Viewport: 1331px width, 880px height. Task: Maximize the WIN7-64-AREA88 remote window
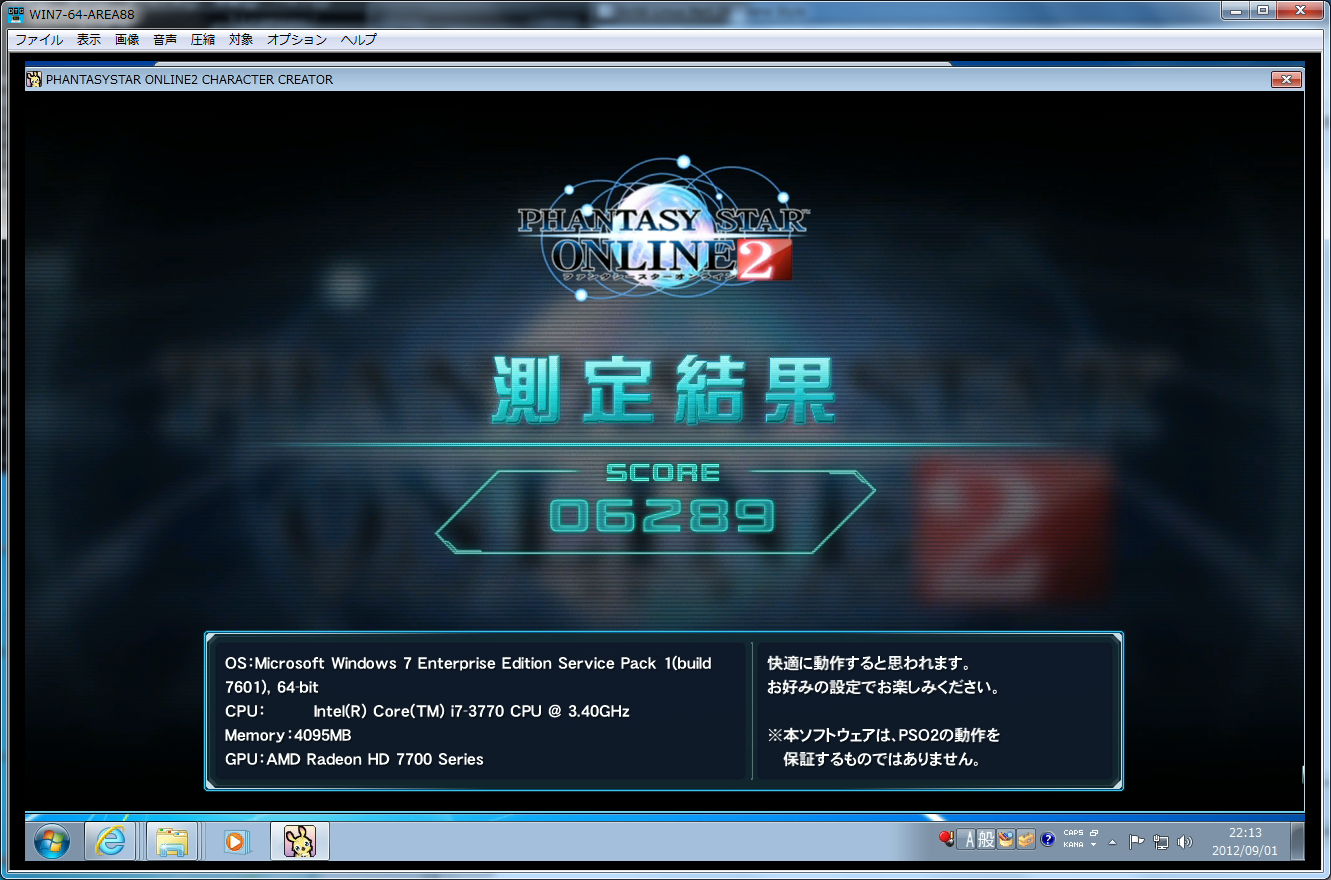coord(1265,11)
